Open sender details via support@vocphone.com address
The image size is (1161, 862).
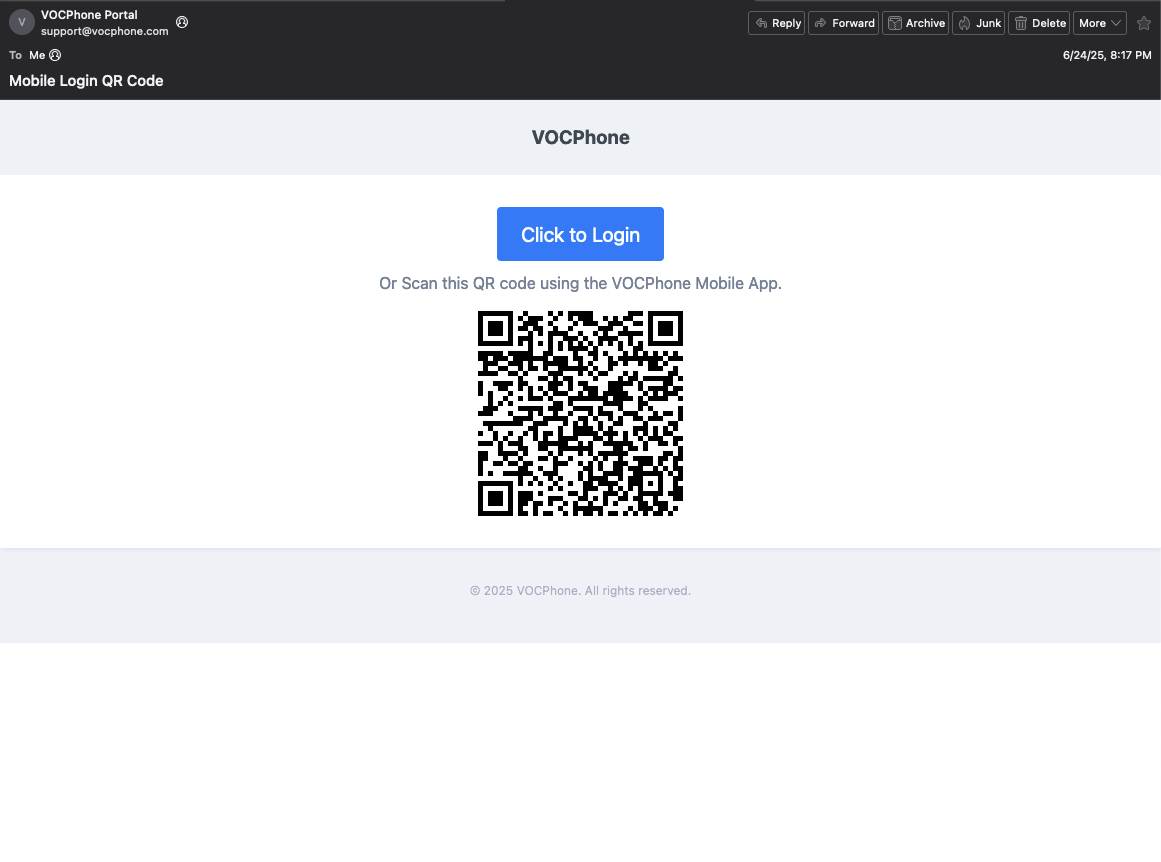(x=103, y=30)
